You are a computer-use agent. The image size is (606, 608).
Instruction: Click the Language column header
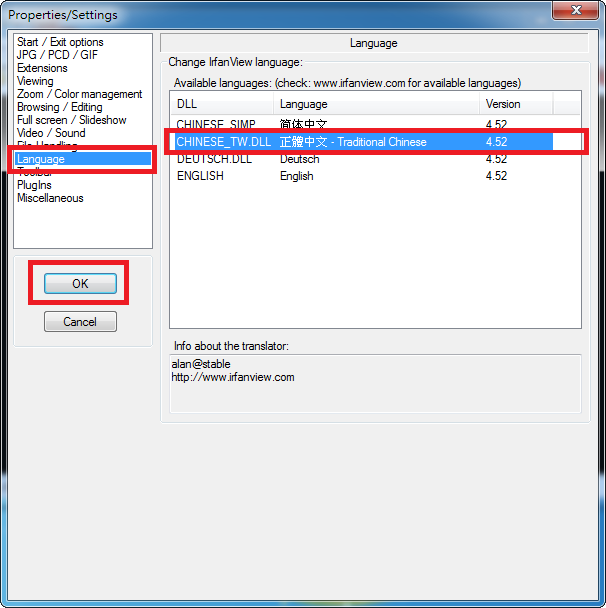[376, 104]
